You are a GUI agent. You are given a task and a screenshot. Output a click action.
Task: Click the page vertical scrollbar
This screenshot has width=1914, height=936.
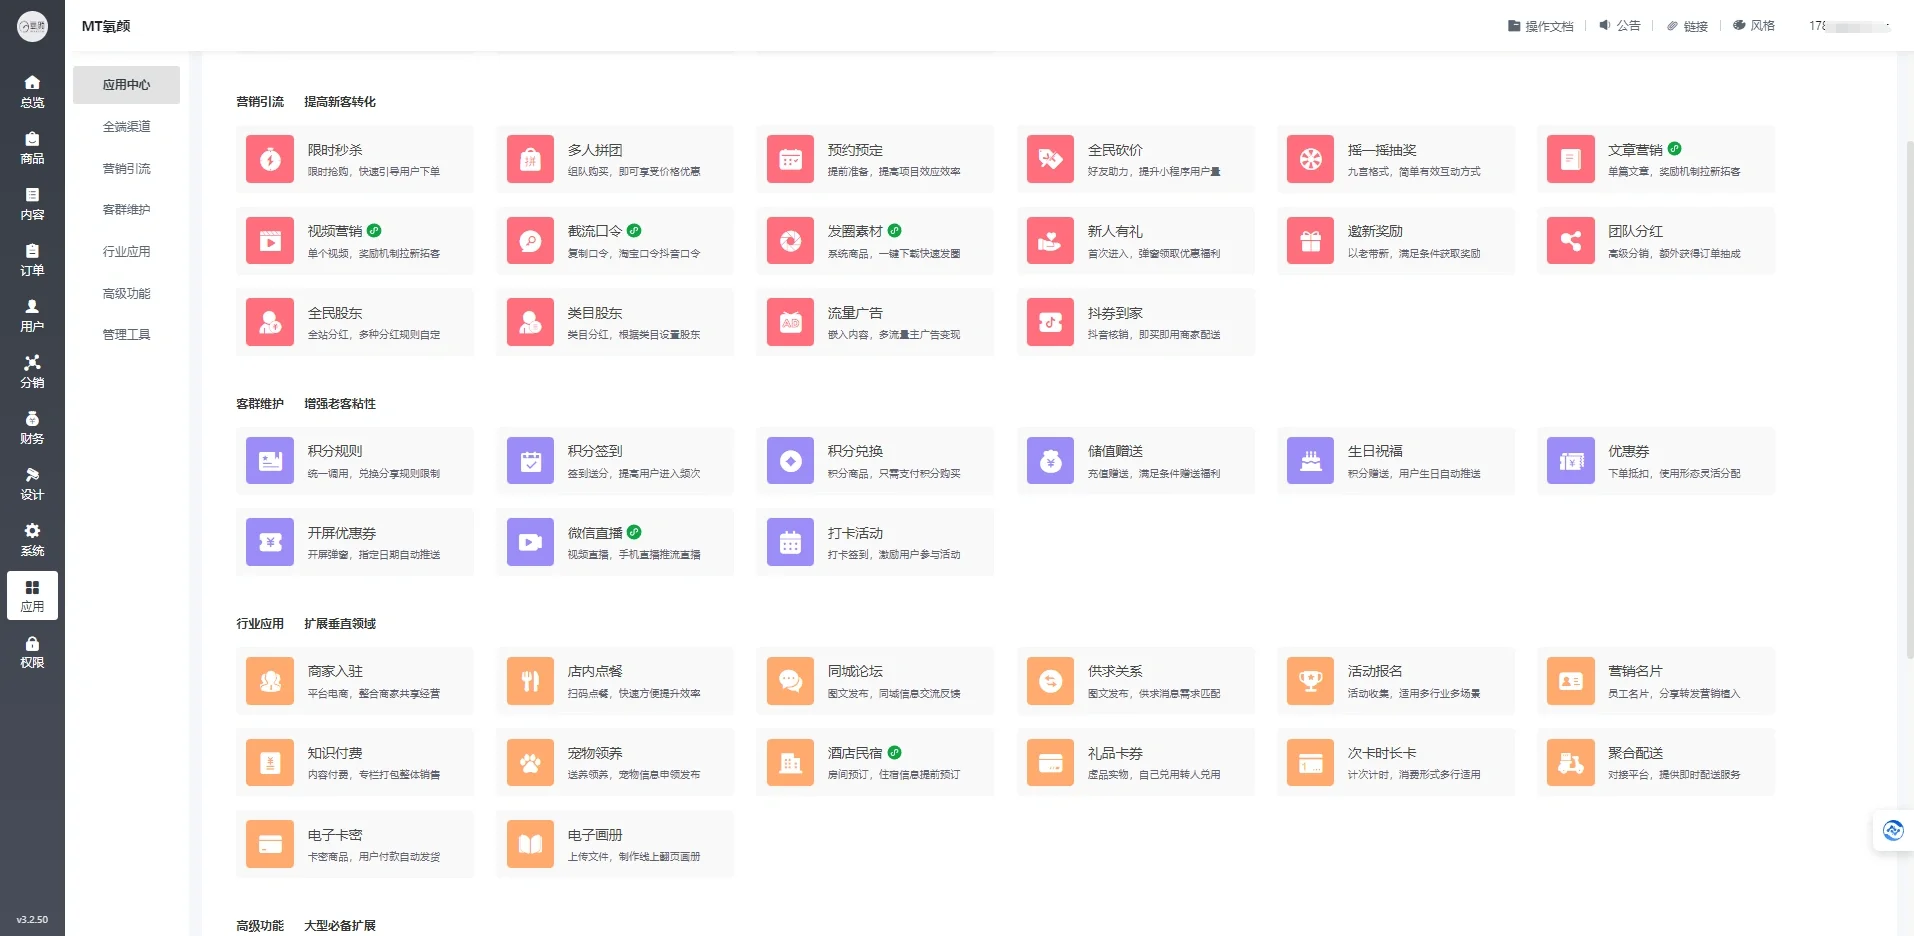[1908, 400]
